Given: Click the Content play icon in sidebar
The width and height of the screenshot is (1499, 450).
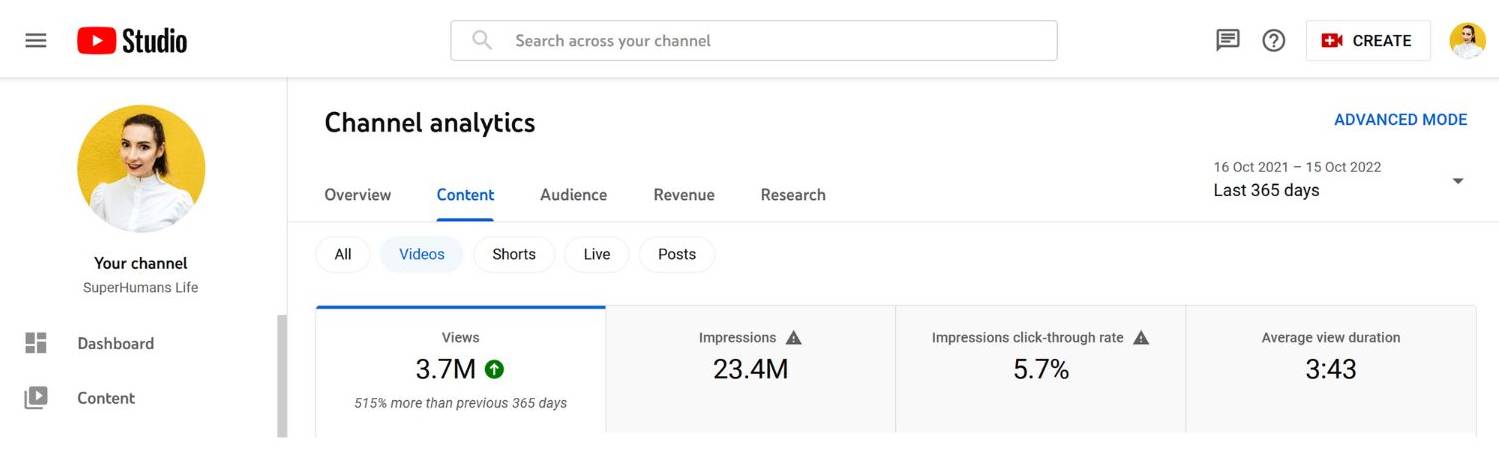Looking at the screenshot, I should [x=36, y=398].
